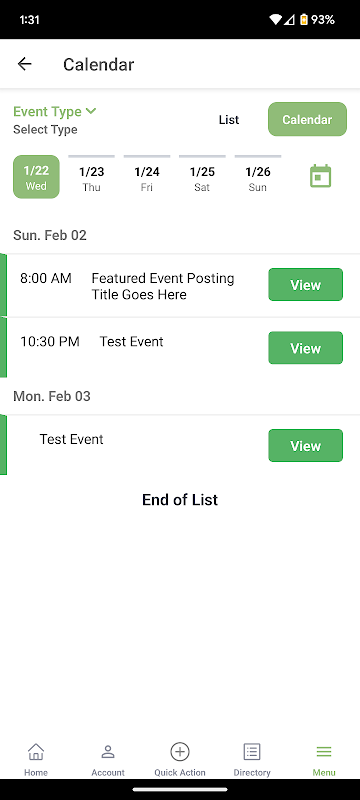Open the date picker calendar icon
The width and height of the screenshot is (360, 800).
(x=321, y=176)
